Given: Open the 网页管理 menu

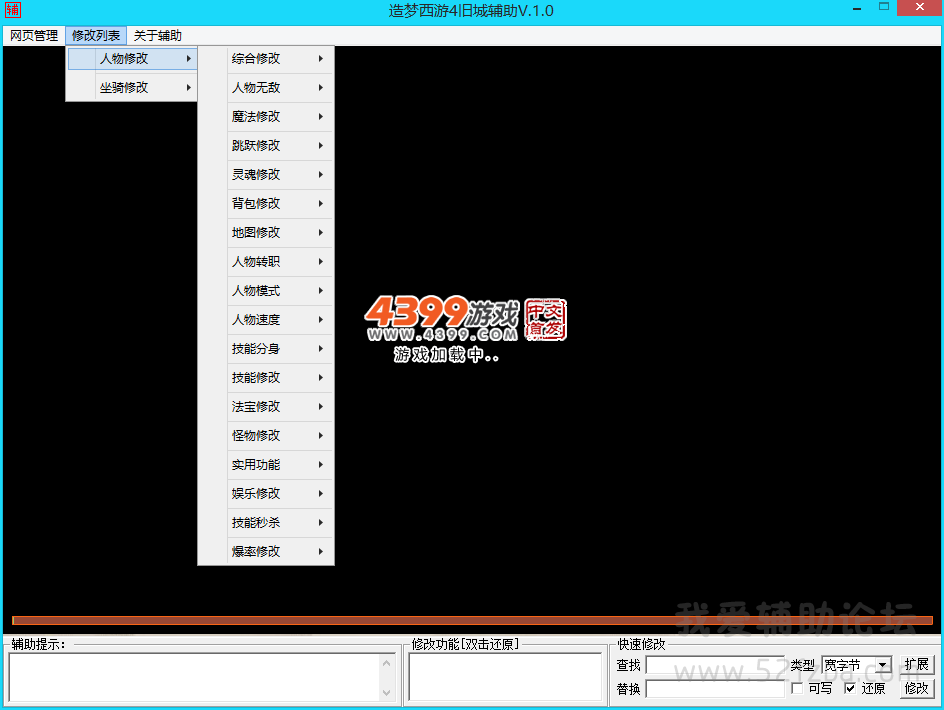Looking at the screenshot, I should (x=34, y=36).
